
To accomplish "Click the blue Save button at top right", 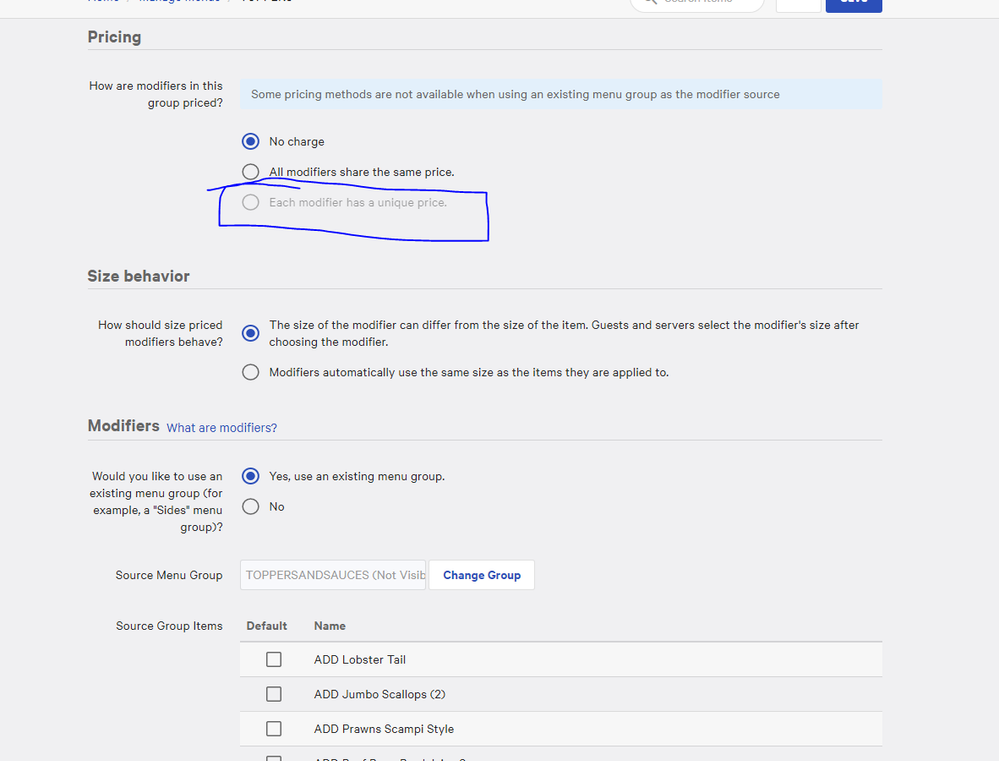I will (853, 3).
